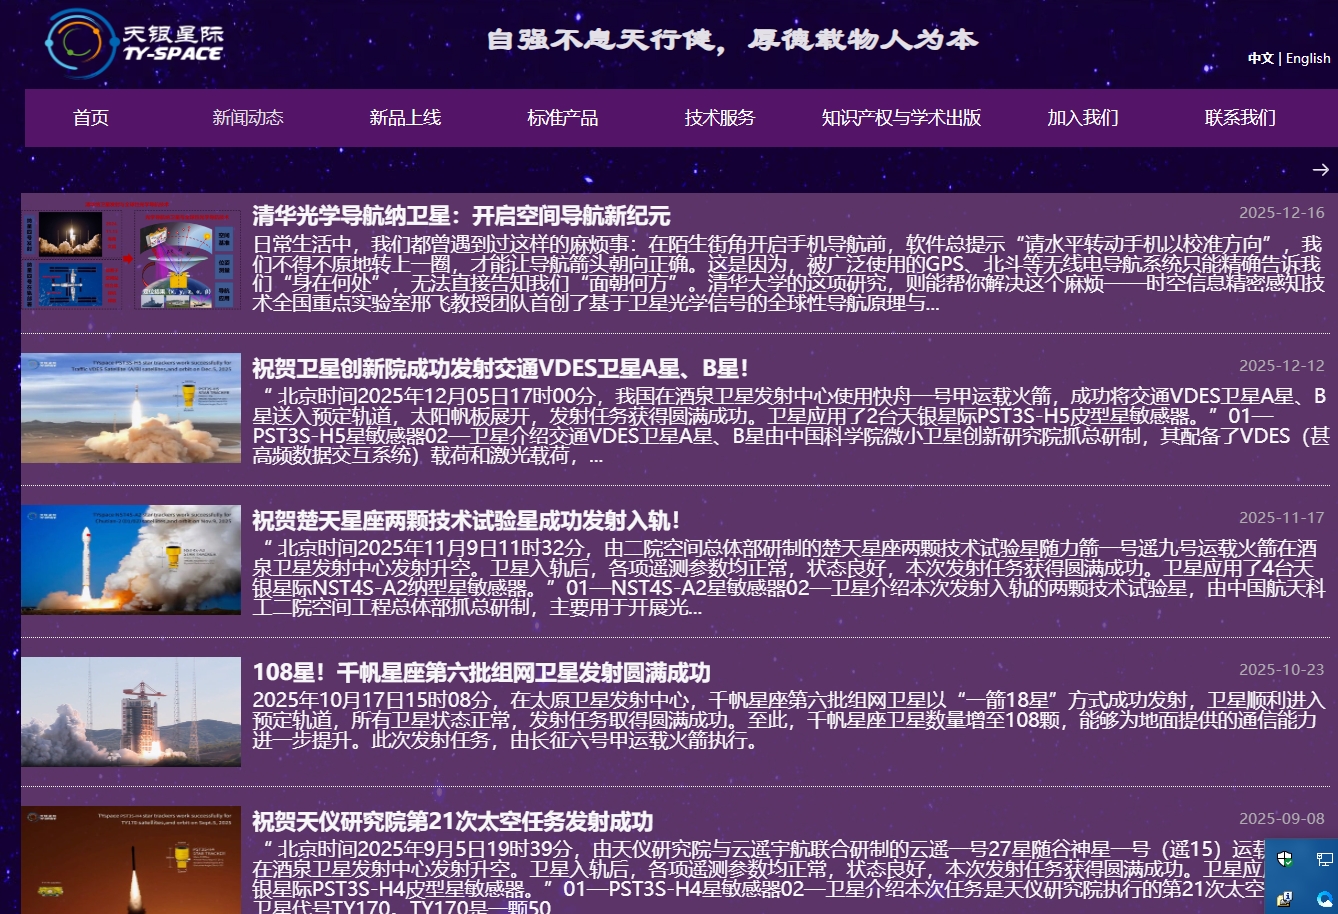
Task: Open the folder info tray icon
Action: pos(1285,898)
